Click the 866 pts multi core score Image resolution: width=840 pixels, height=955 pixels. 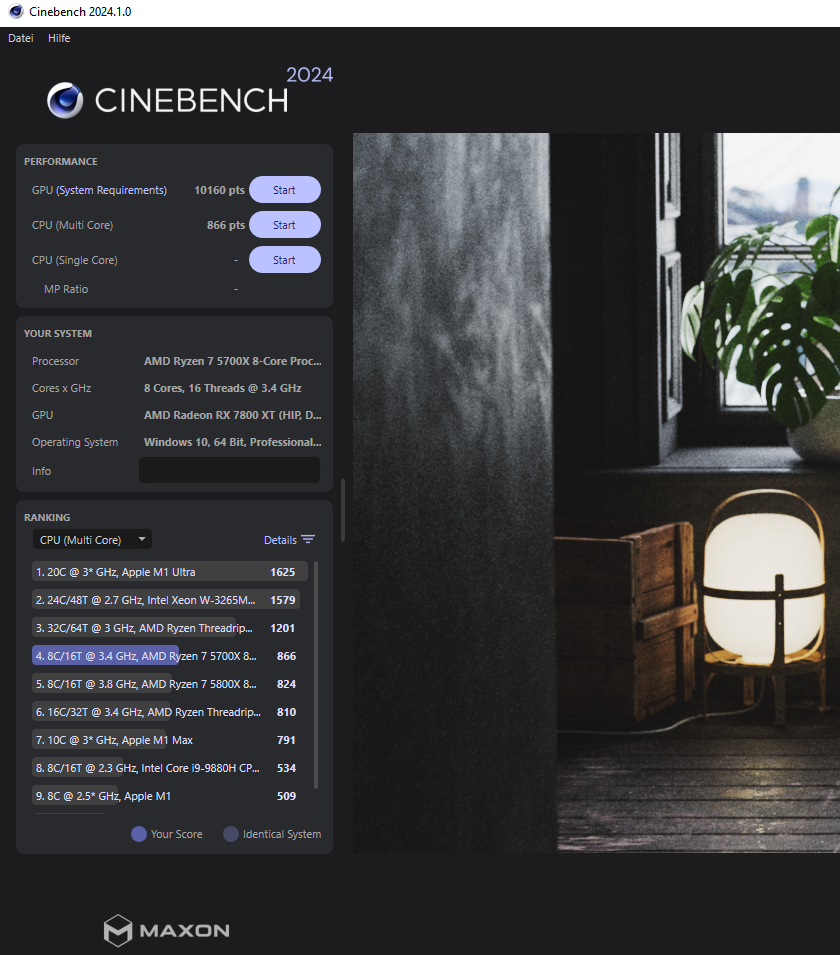point(225,225)
